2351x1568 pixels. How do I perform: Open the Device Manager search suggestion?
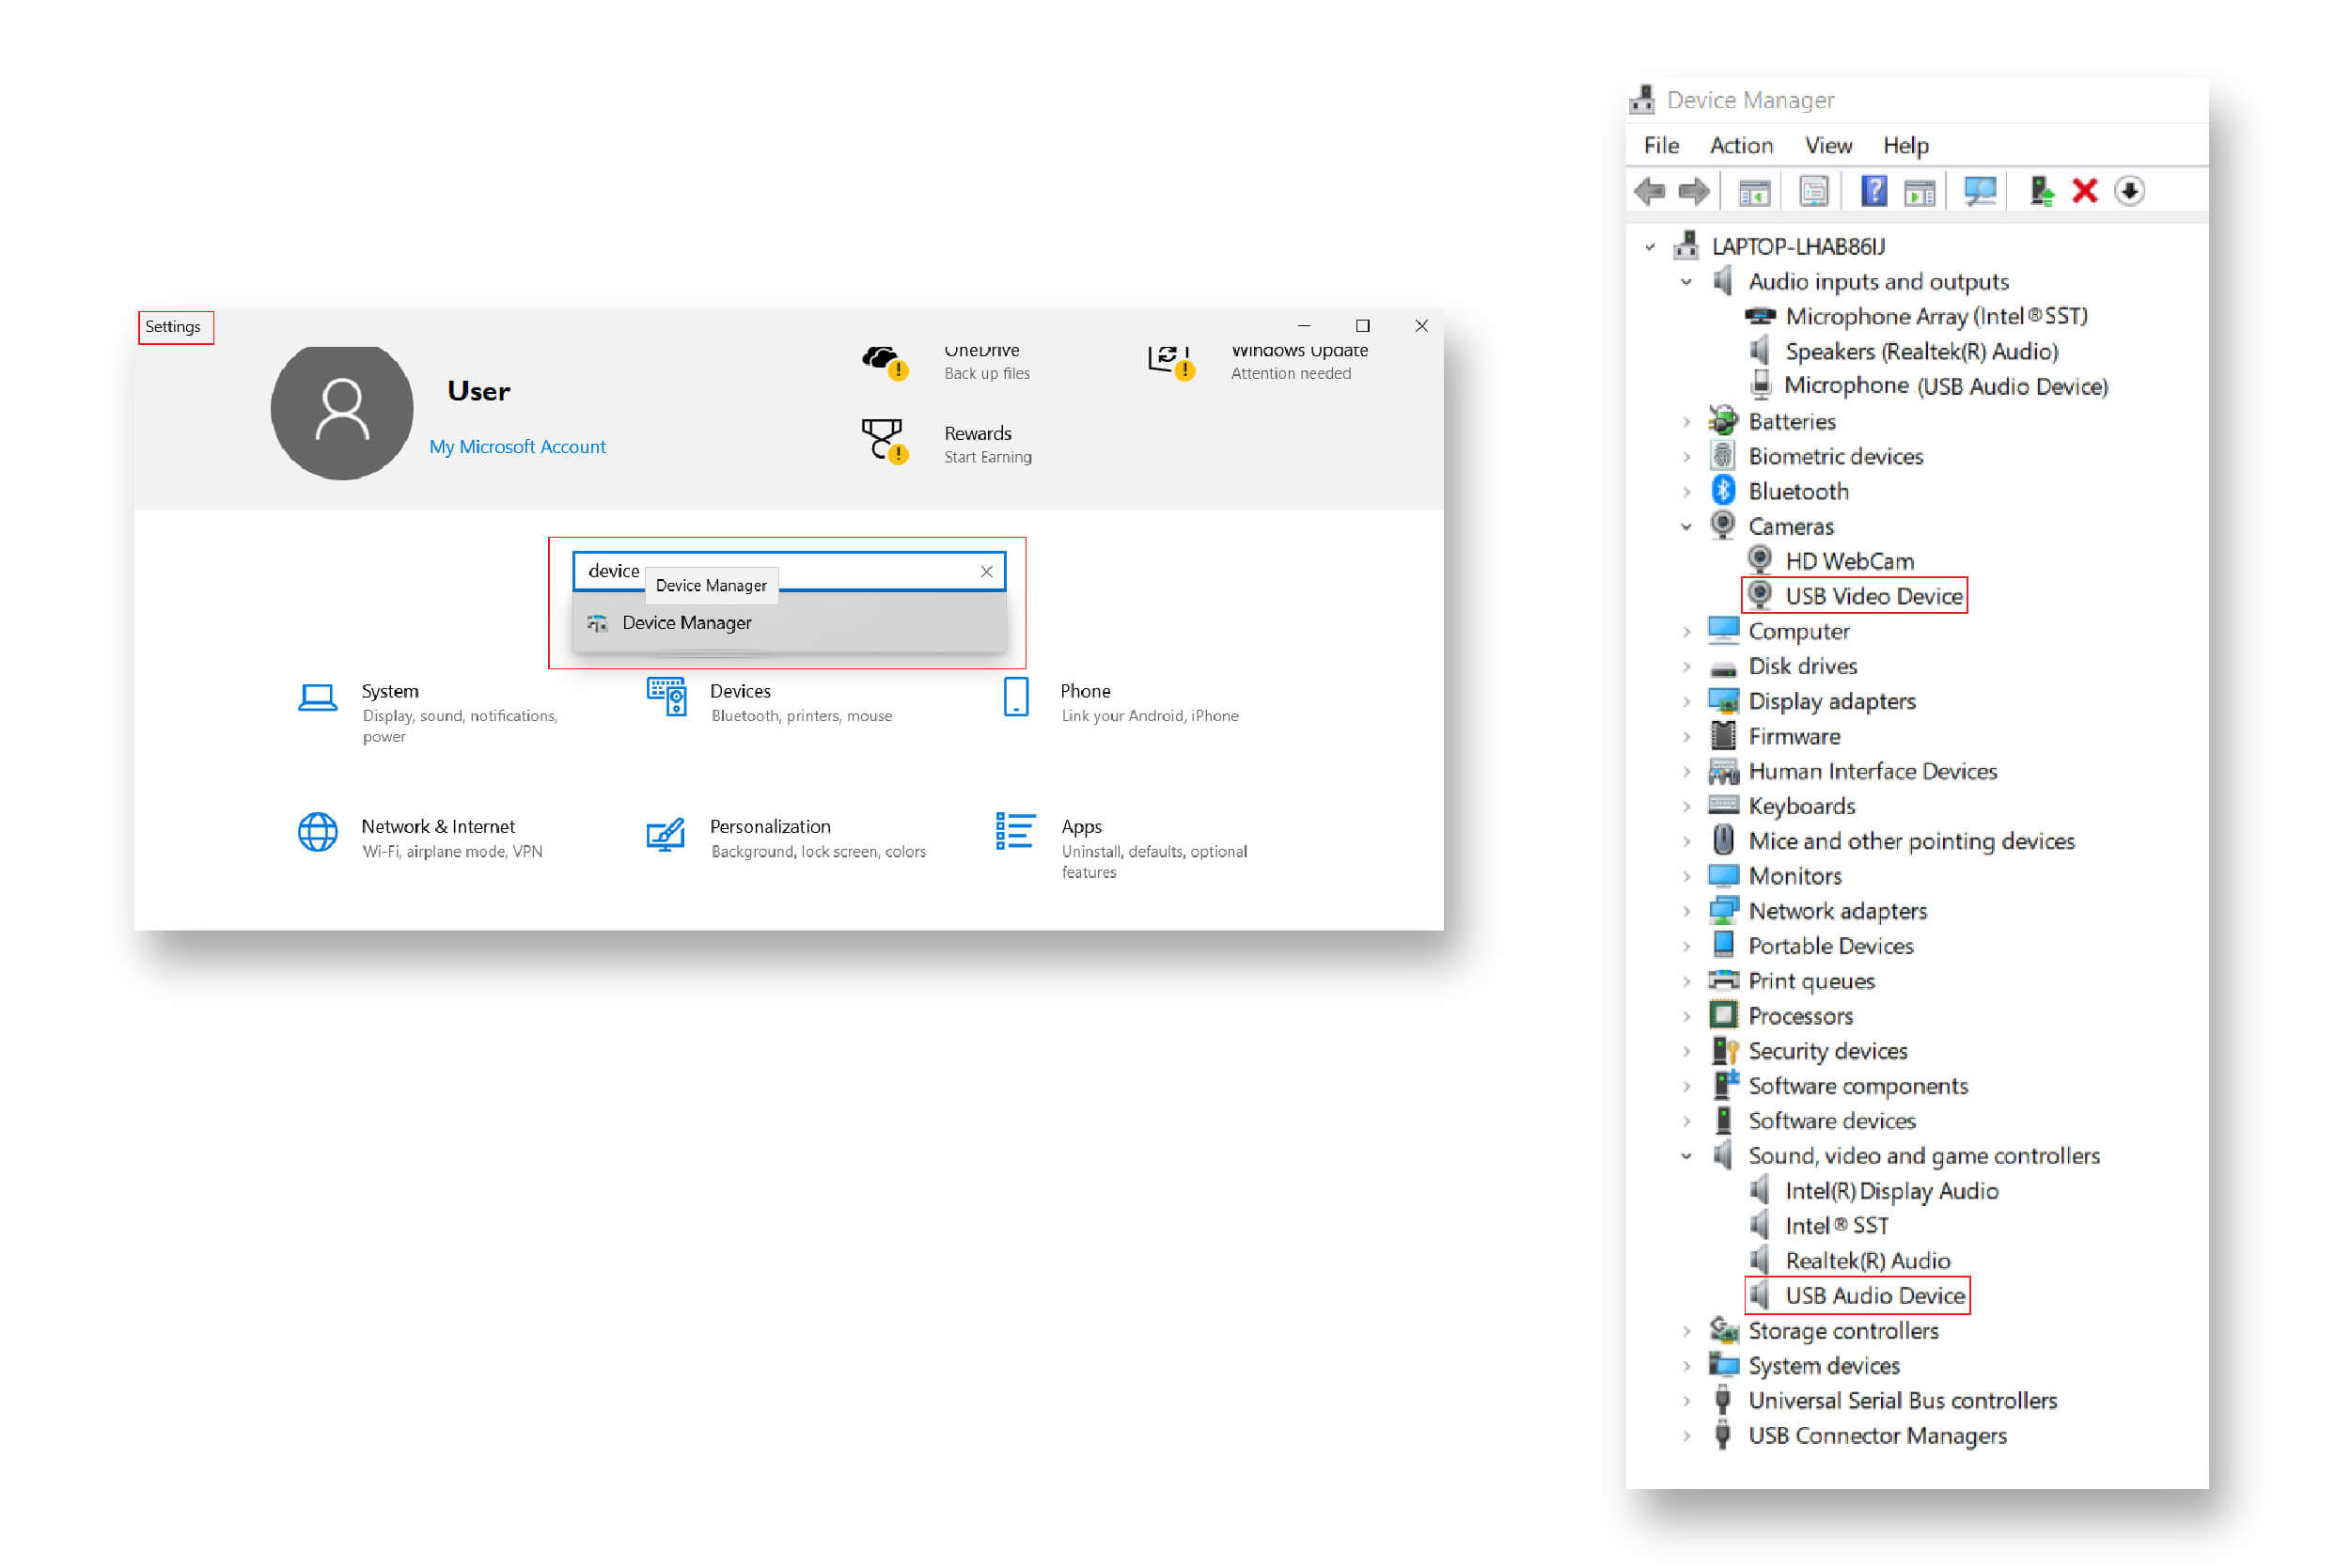789,623
